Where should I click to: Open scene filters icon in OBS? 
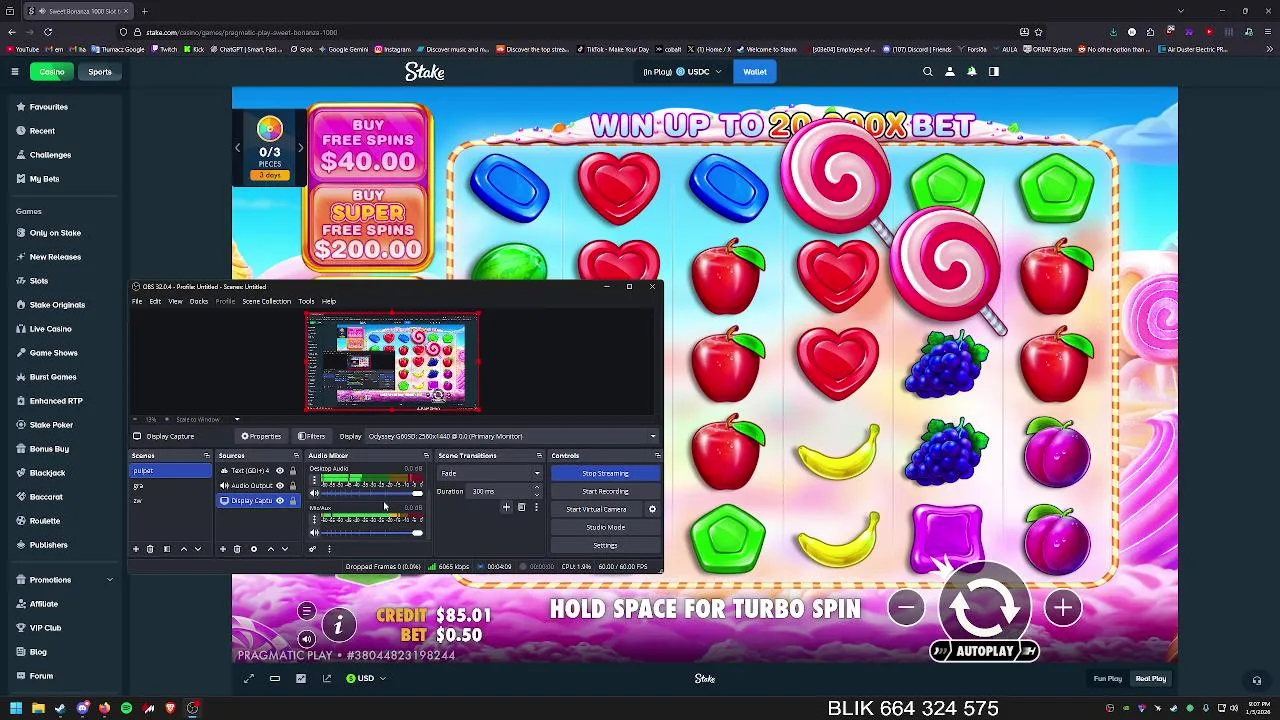[x=167, y=549]
